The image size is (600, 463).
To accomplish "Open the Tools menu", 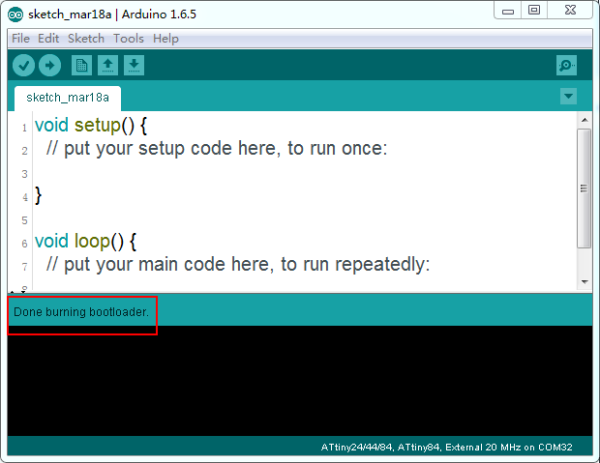I will (x=129, y=39).
